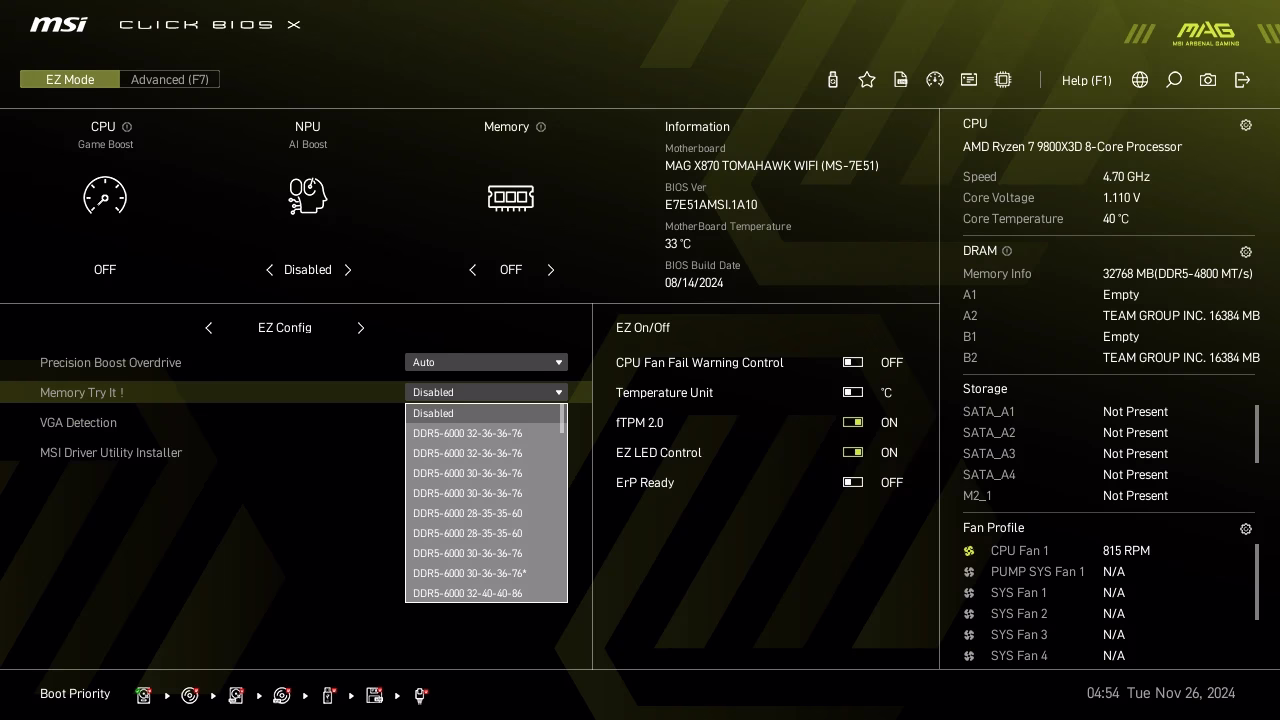1280x720 pixels.
Task: Enable the ErP Ready switch
Action: pyautogui.click(x=853, y=482)
